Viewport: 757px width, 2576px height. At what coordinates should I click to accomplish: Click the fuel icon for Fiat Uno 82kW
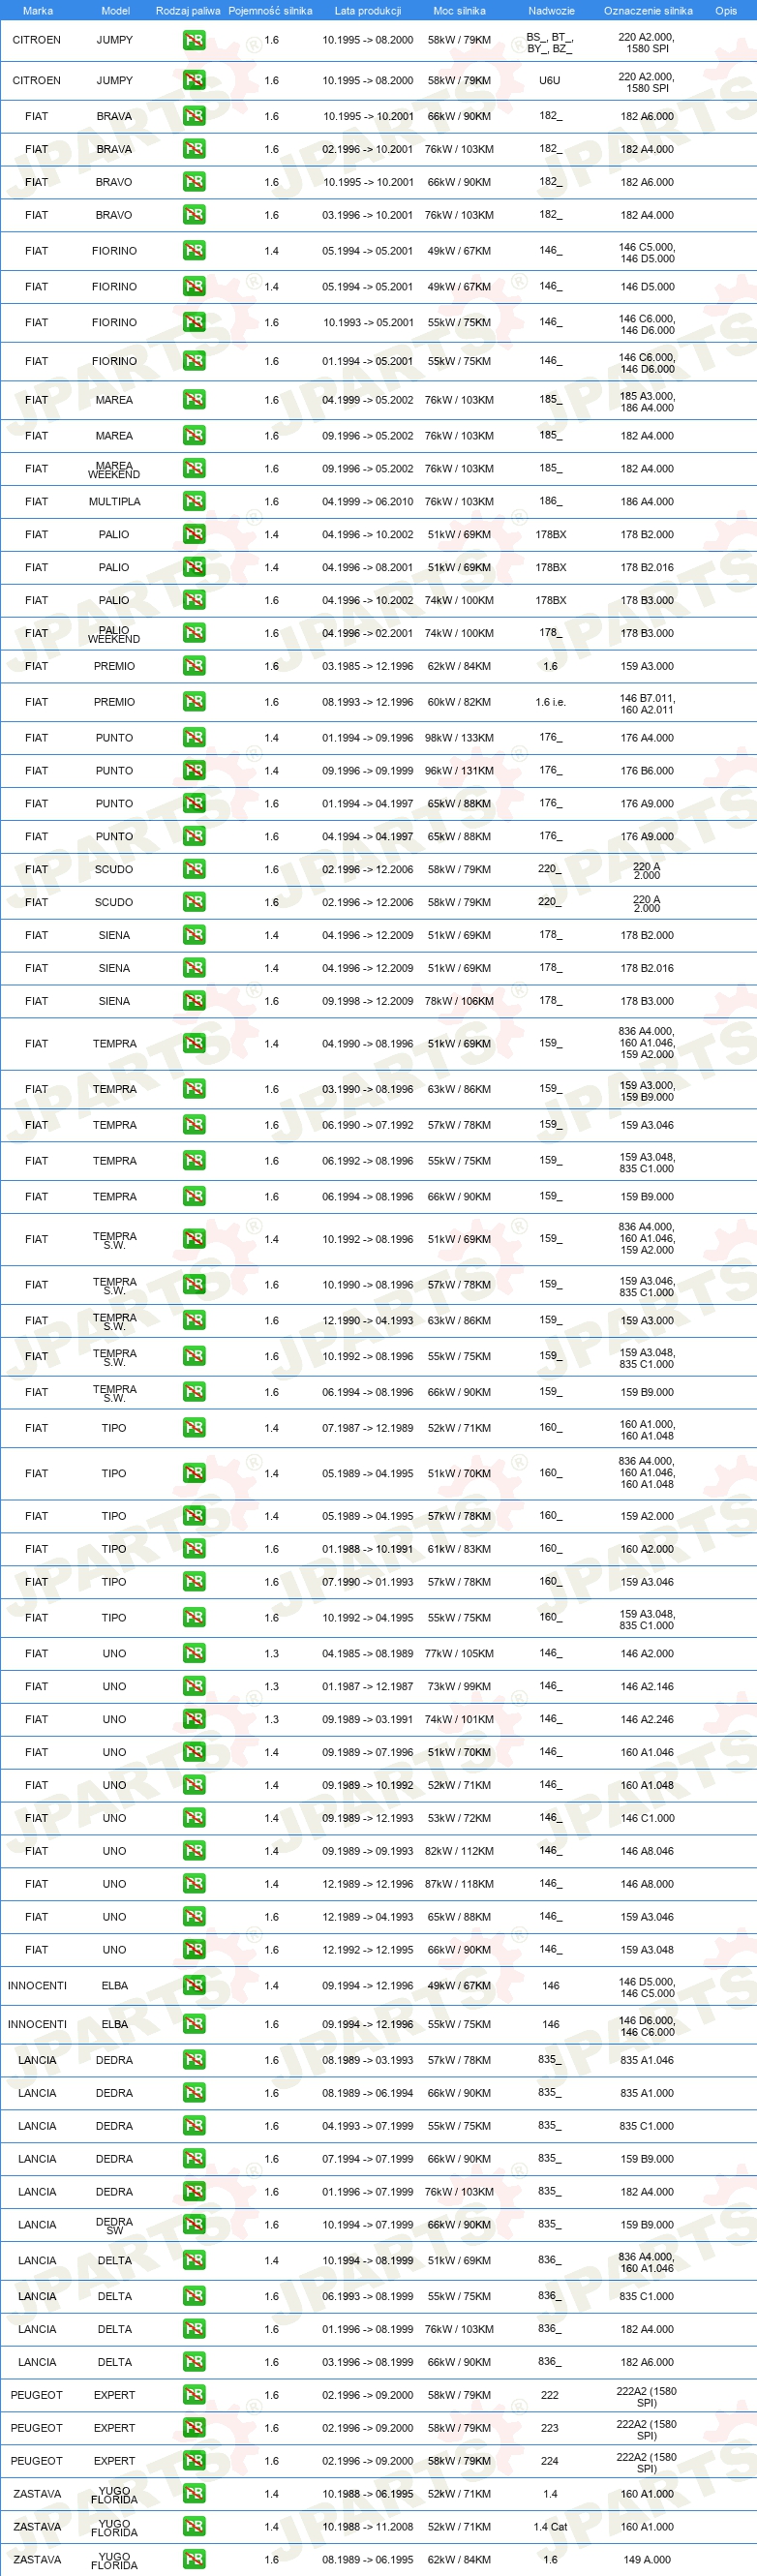click(194, 1852)
